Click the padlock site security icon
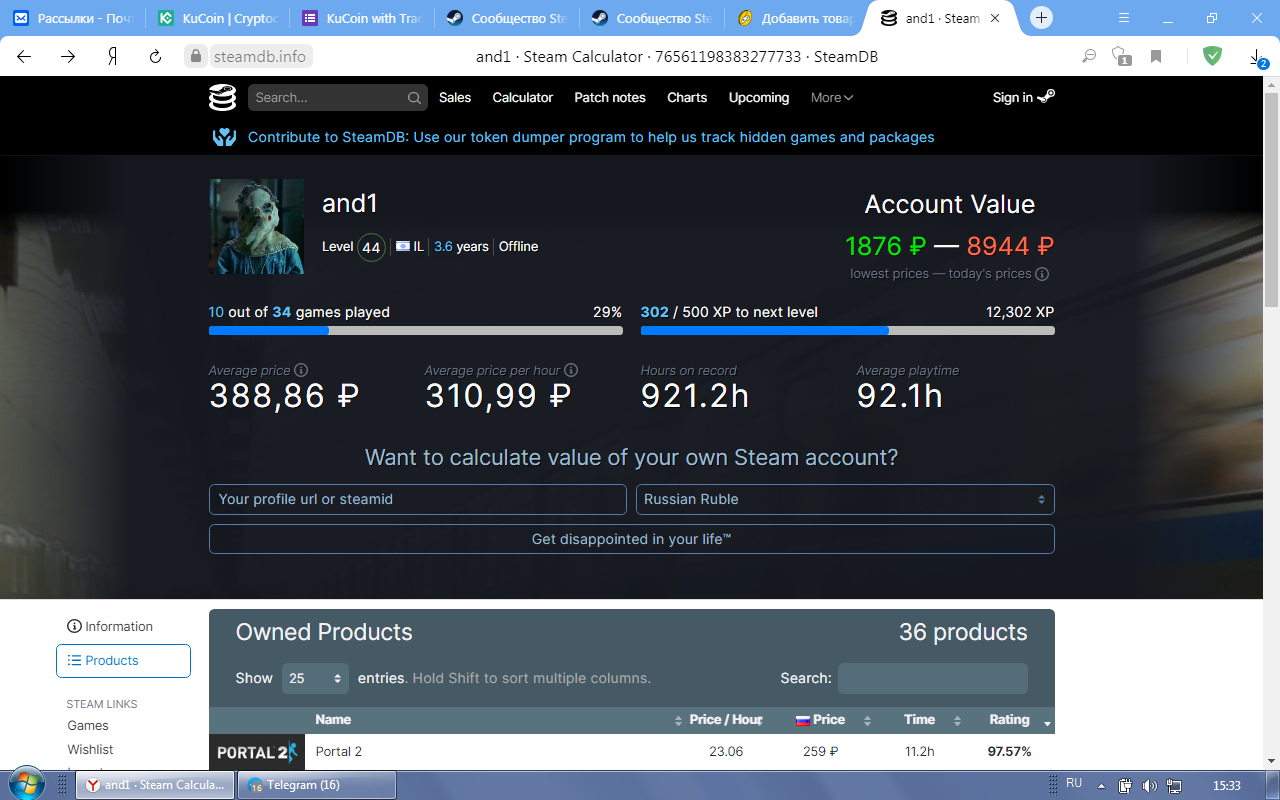The image size is (1280, 800). tap(196, 57)
